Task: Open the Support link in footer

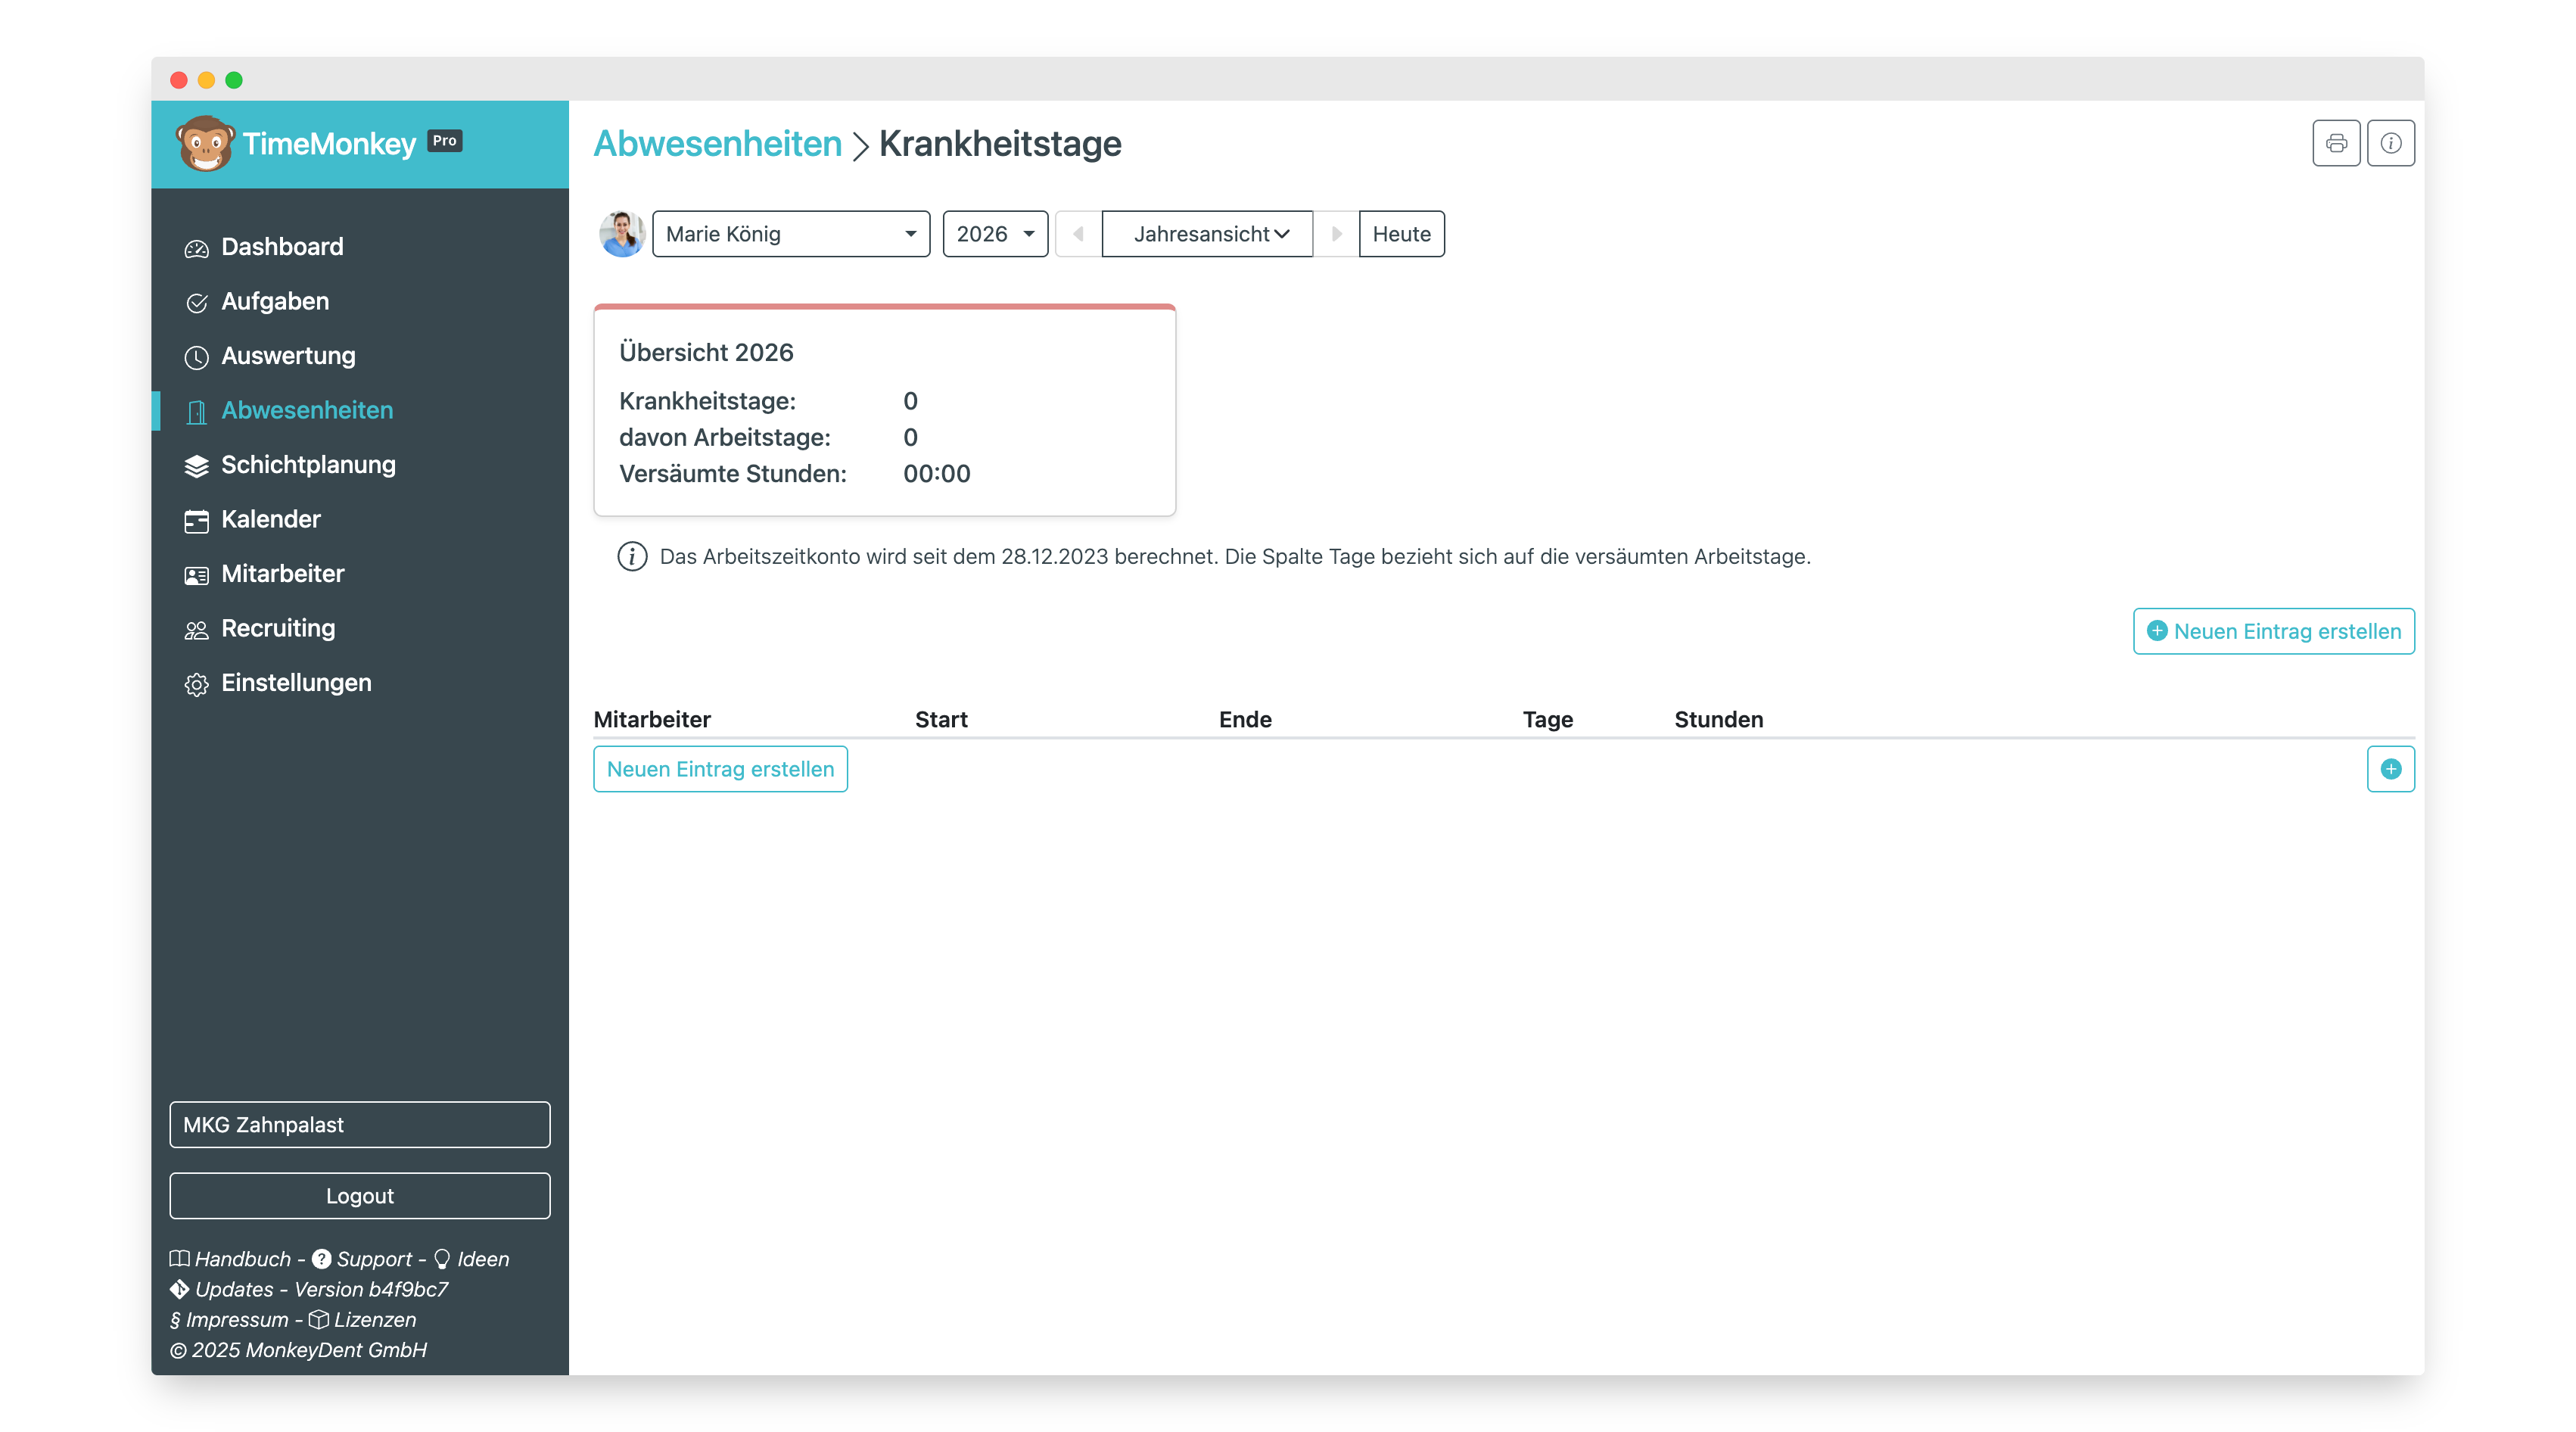Action: (x=374, y=1259)
